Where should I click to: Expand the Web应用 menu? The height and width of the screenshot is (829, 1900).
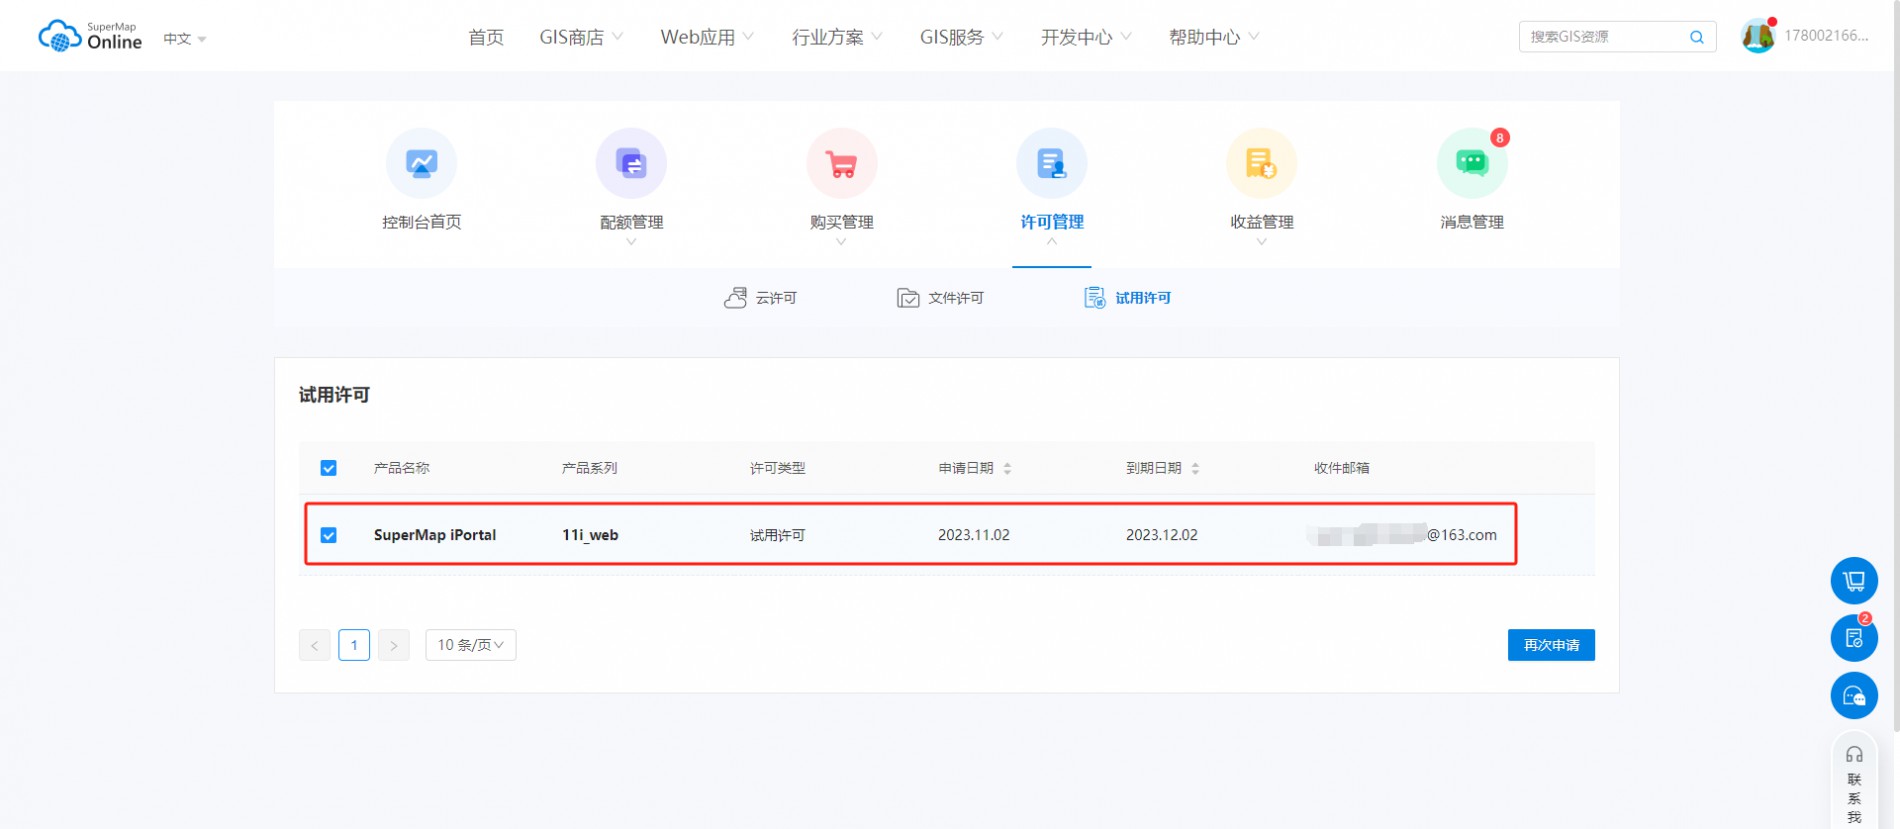[707, 37]
